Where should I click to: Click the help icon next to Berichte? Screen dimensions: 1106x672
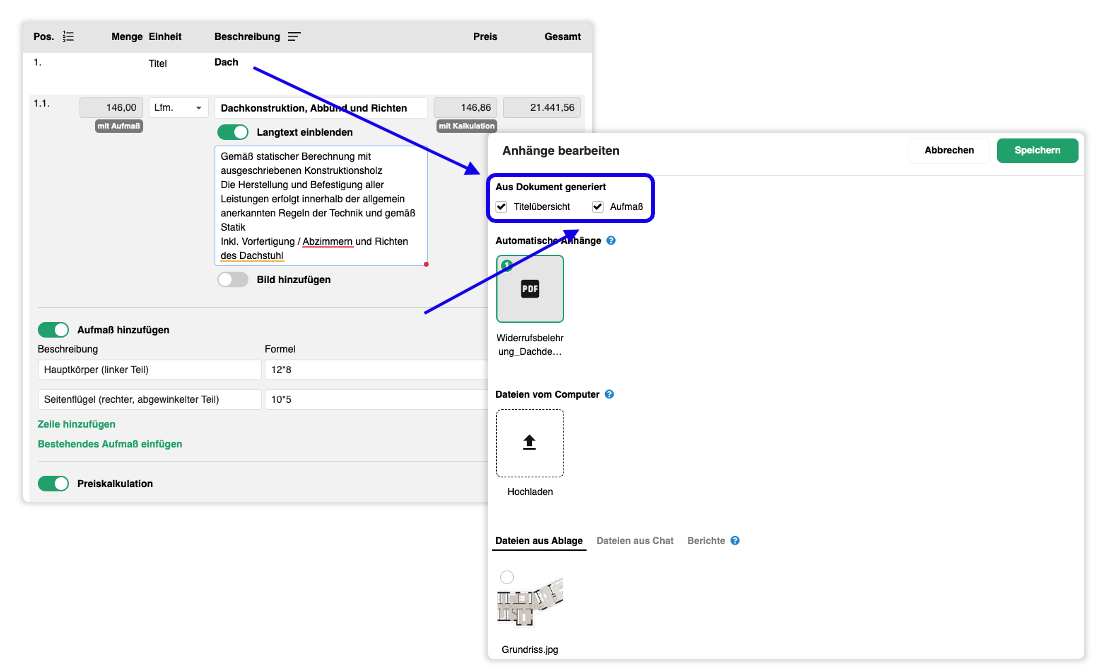coord(735,541)
